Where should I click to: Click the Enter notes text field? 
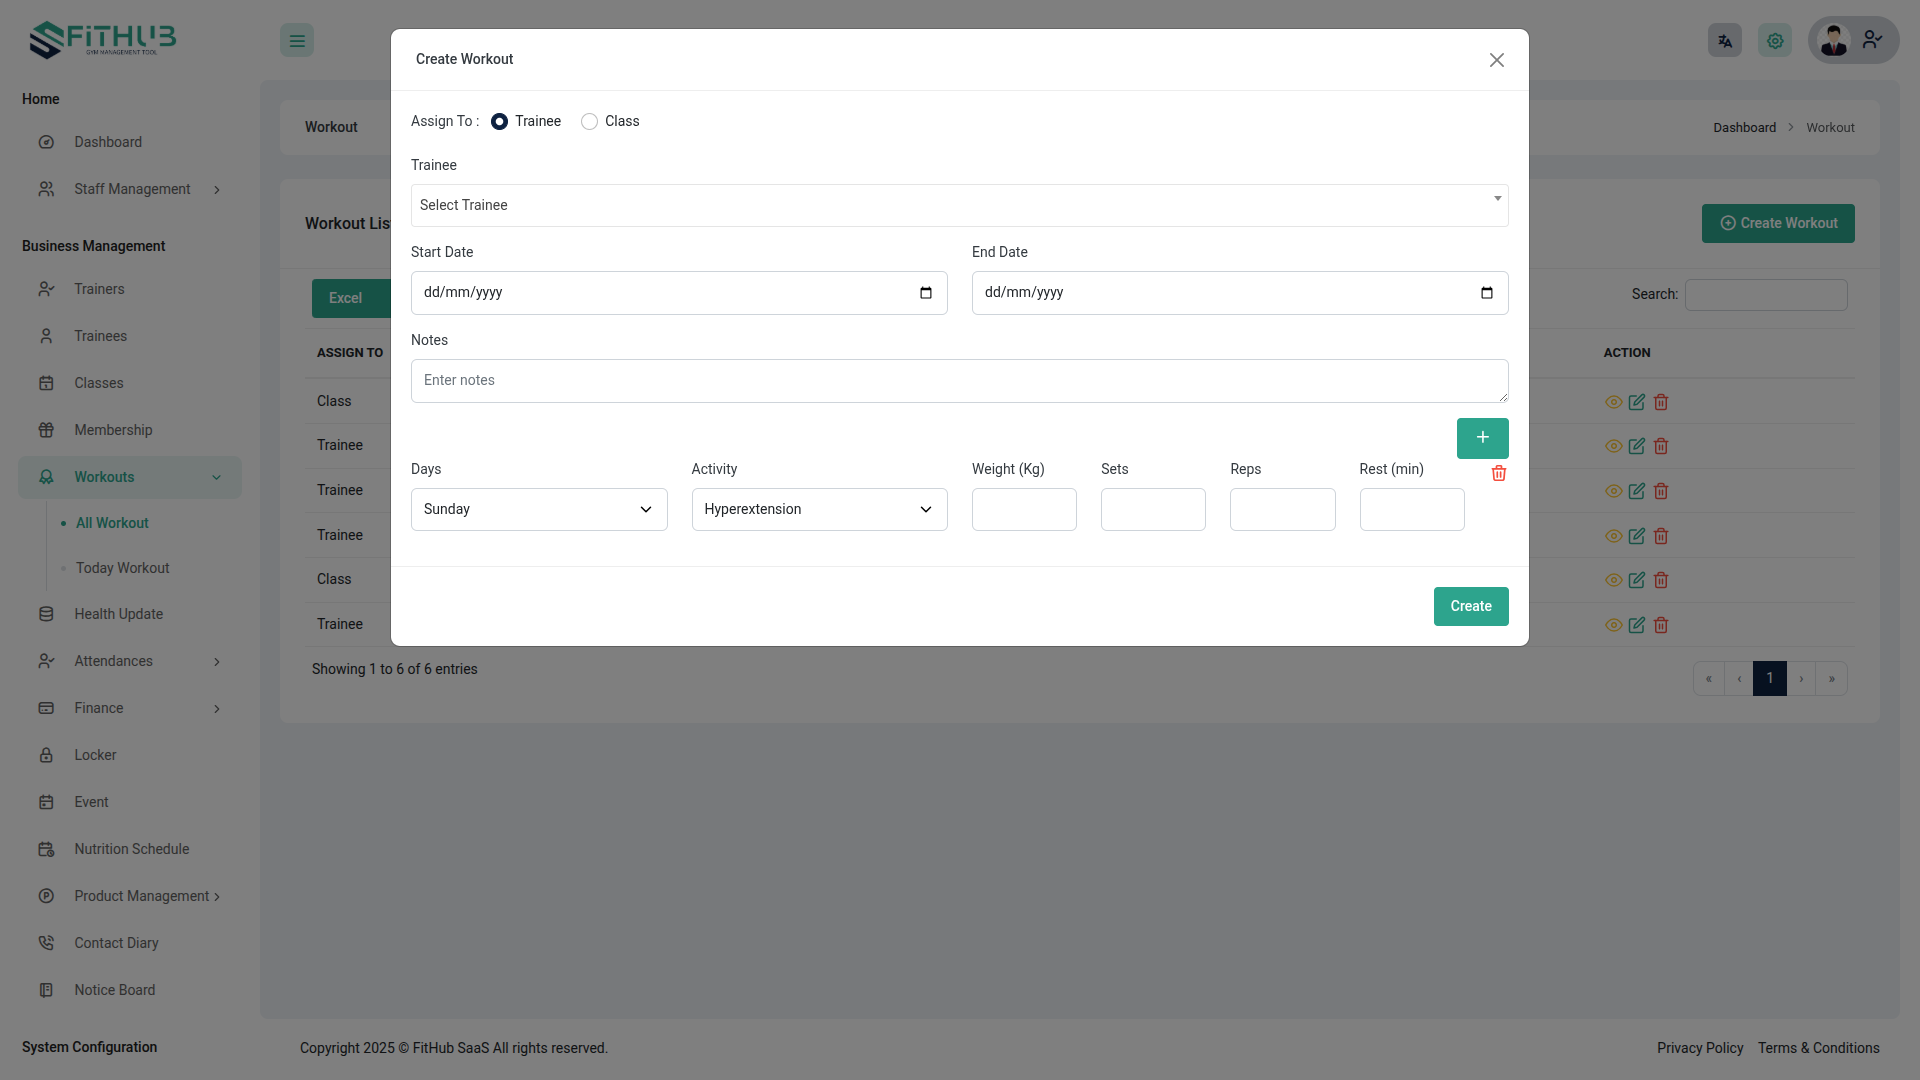pyautogui.click(x=958, y=380)
